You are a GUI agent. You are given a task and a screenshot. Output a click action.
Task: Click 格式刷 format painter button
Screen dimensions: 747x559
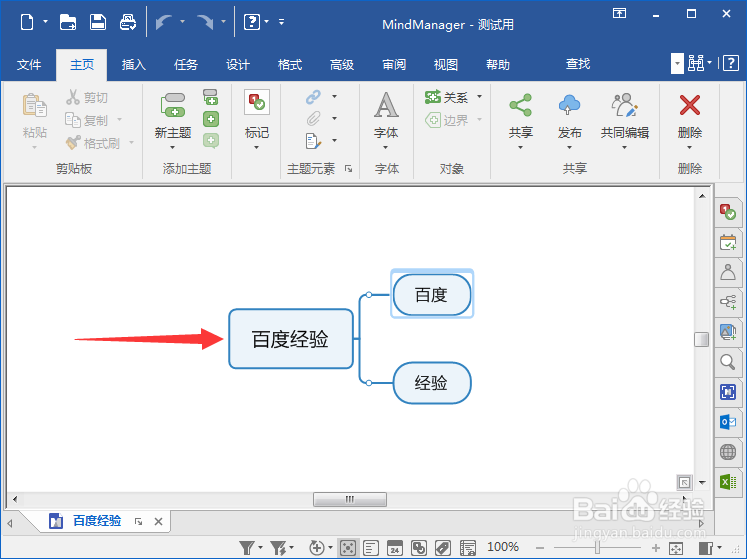pyautogui.click(x=93, y=142)
